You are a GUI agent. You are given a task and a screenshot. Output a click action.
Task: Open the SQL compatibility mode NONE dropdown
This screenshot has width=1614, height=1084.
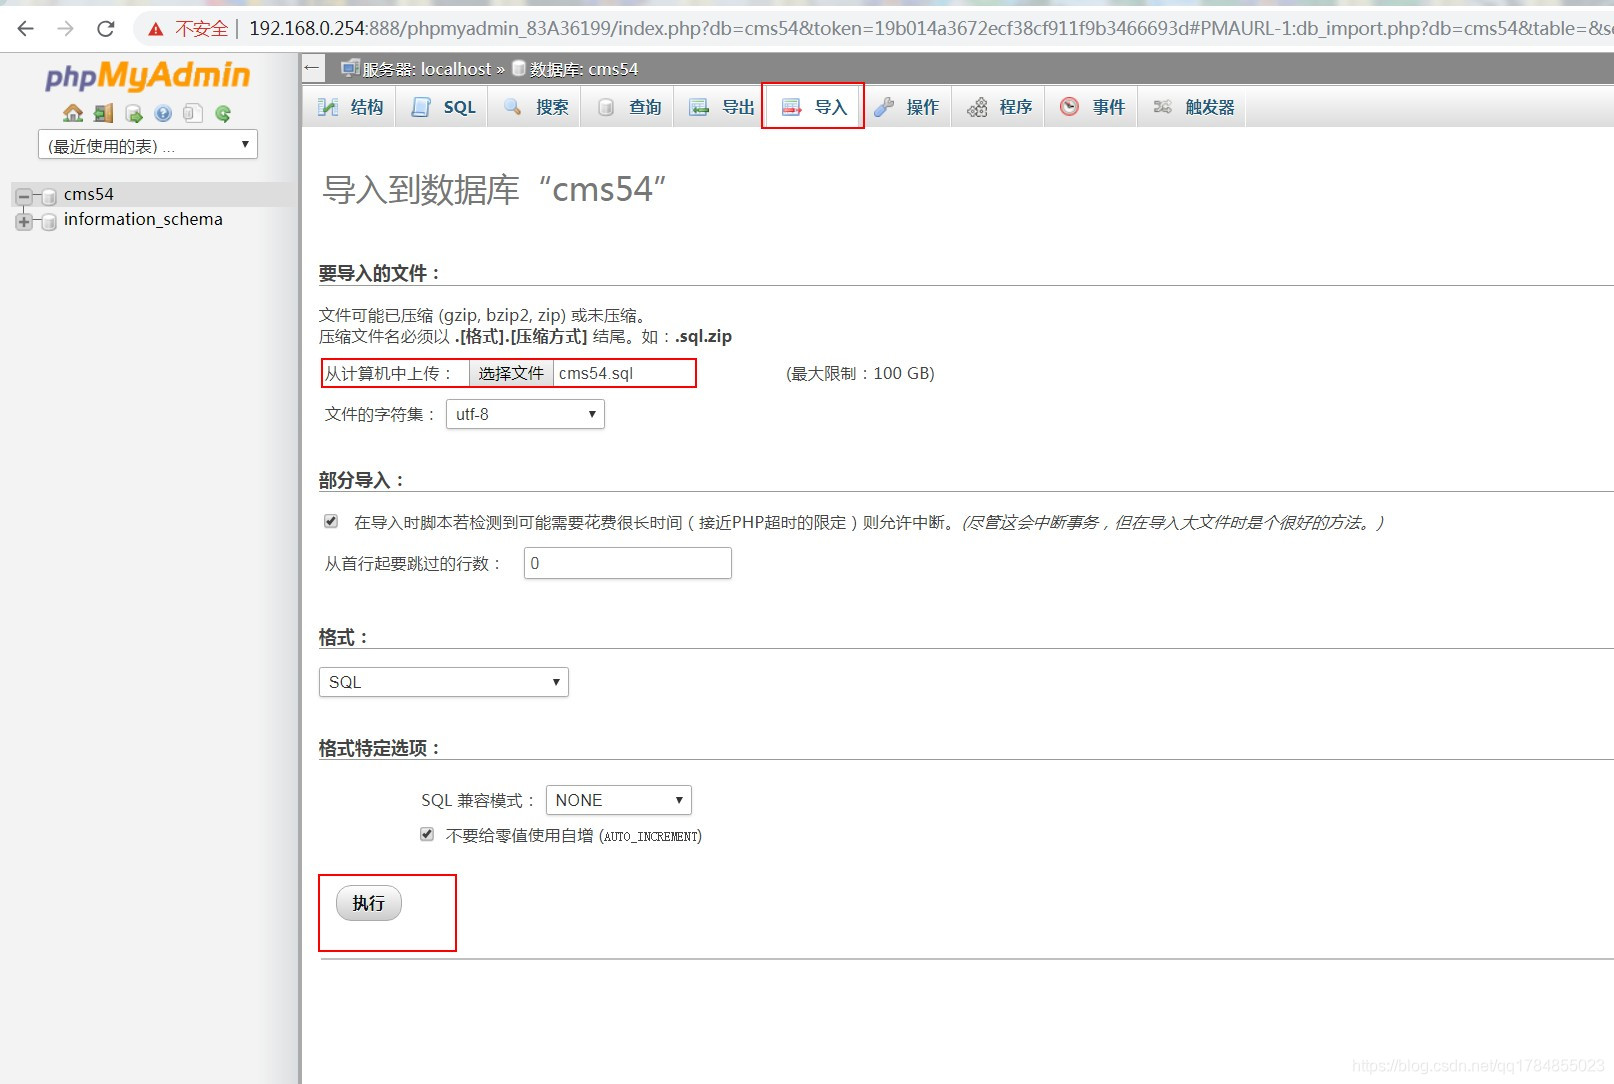[x=618, y=800]
